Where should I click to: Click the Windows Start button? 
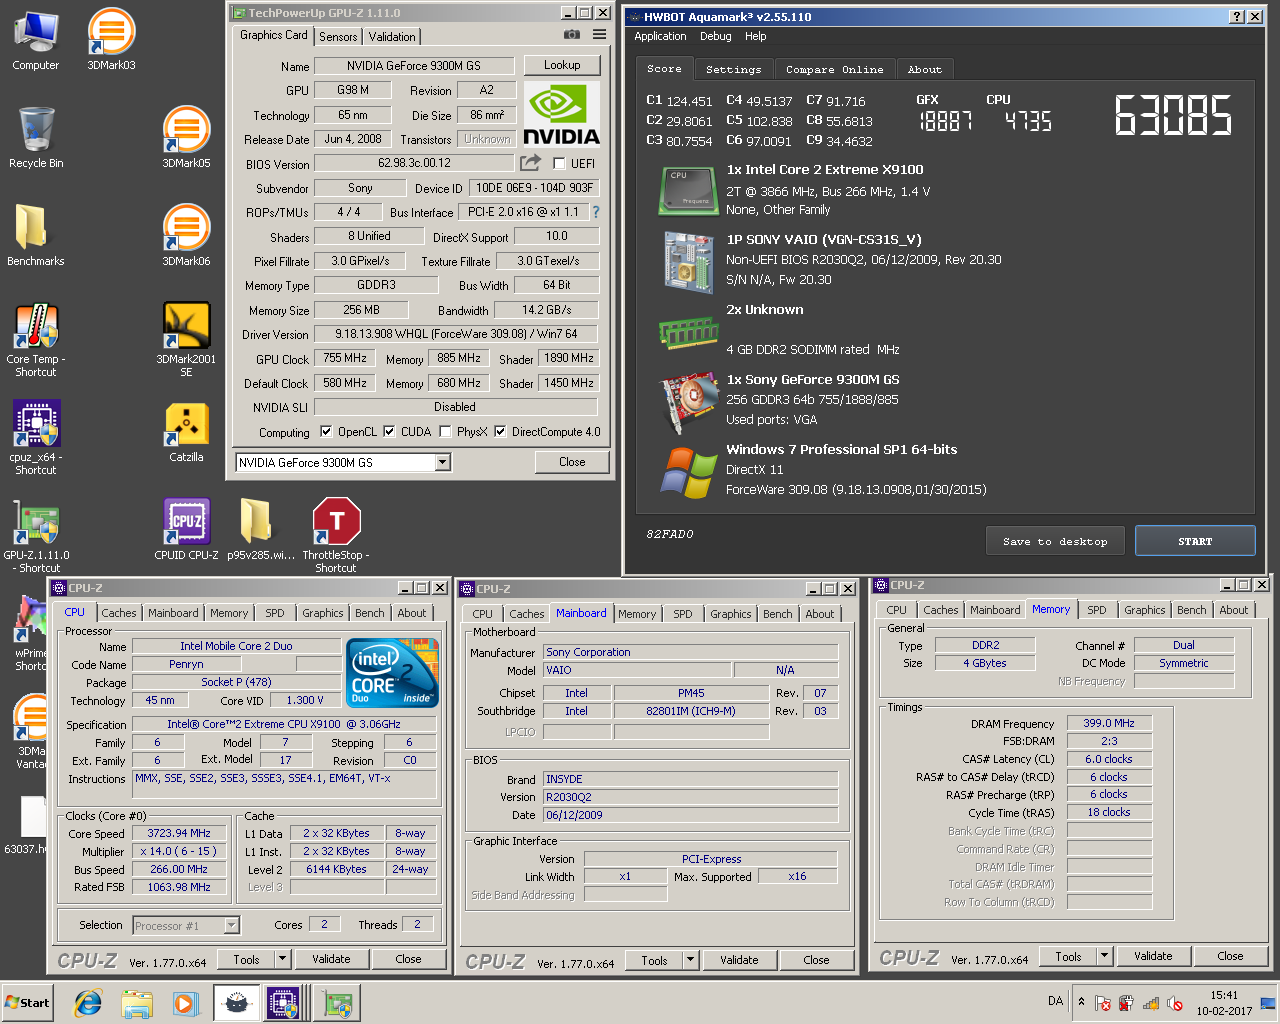[28, 1003]
